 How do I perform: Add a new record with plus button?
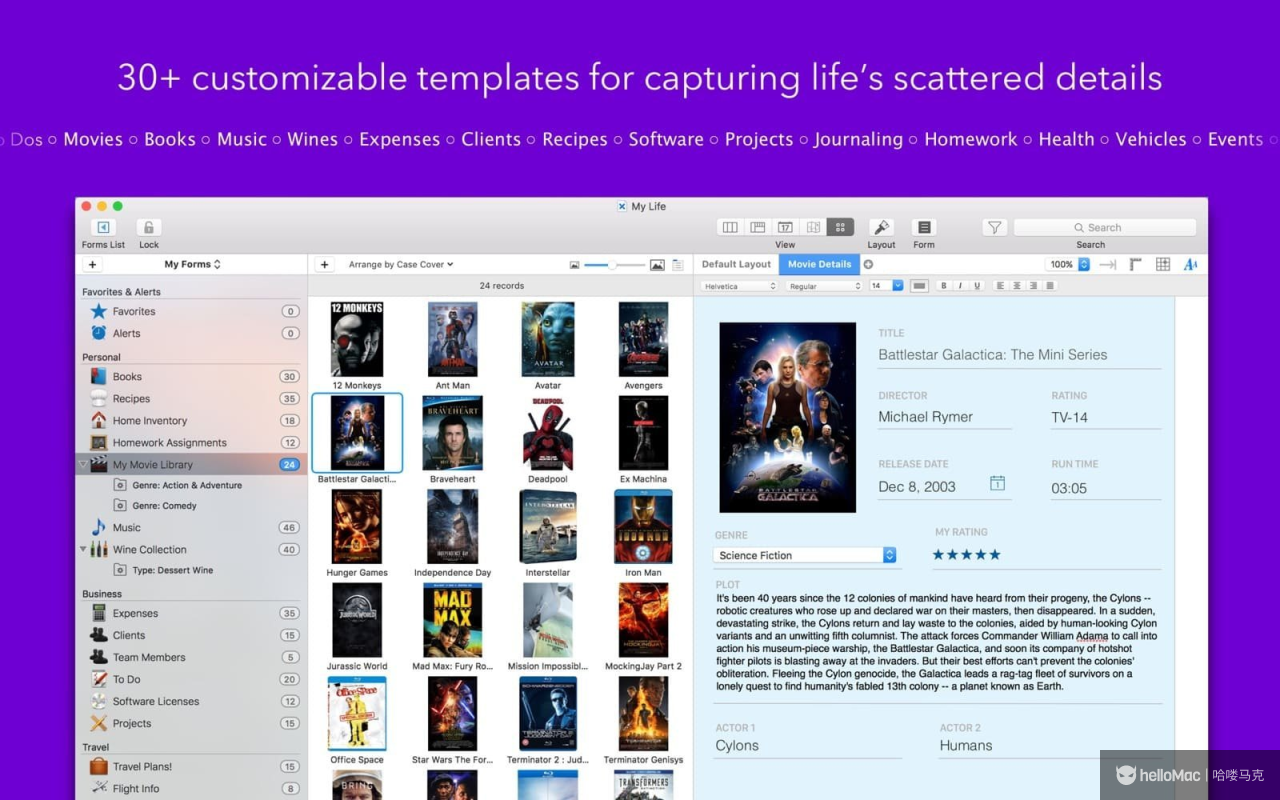[x=324, y=265]
